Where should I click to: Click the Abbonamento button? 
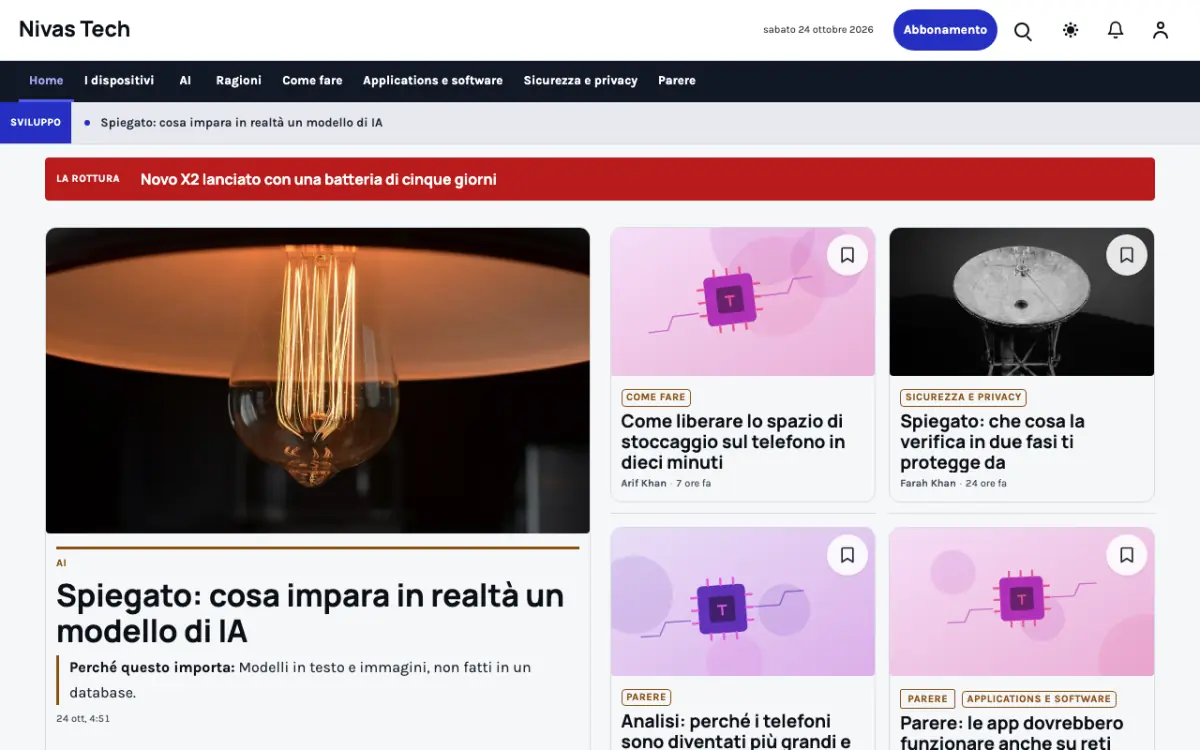click(x=945, y=30)
